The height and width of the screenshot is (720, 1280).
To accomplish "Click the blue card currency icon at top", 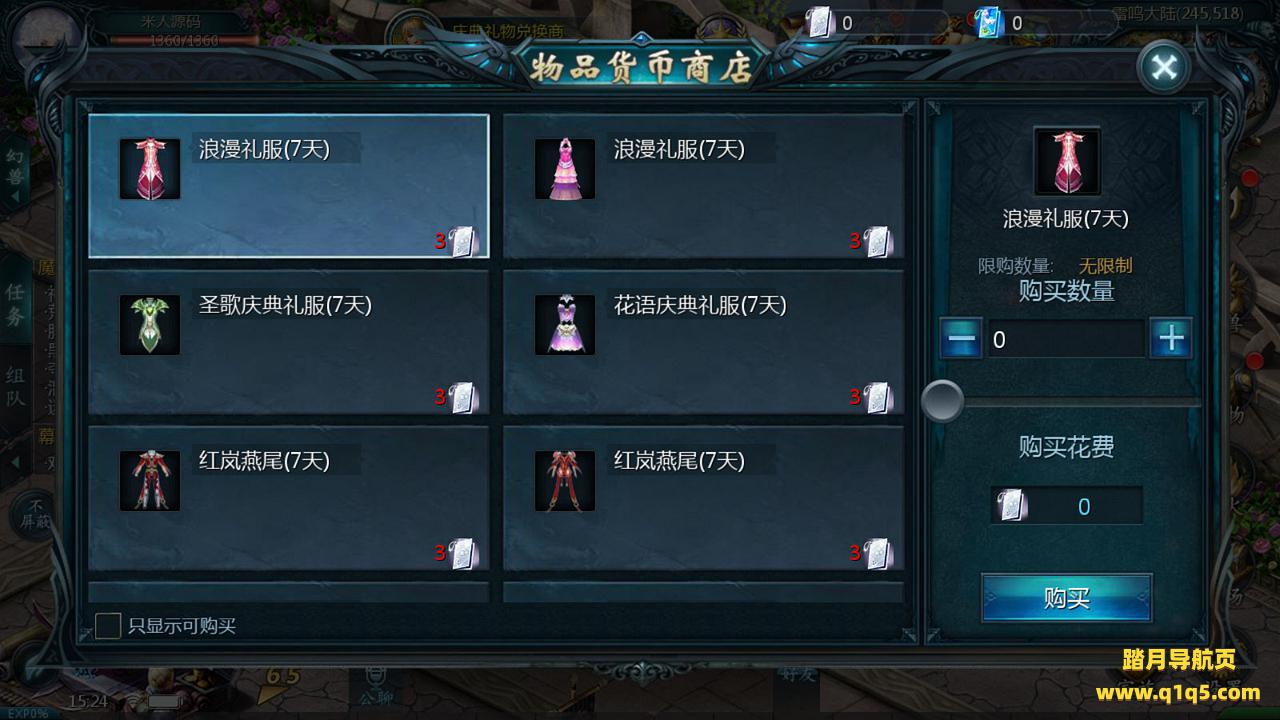I will pos(988,22).
